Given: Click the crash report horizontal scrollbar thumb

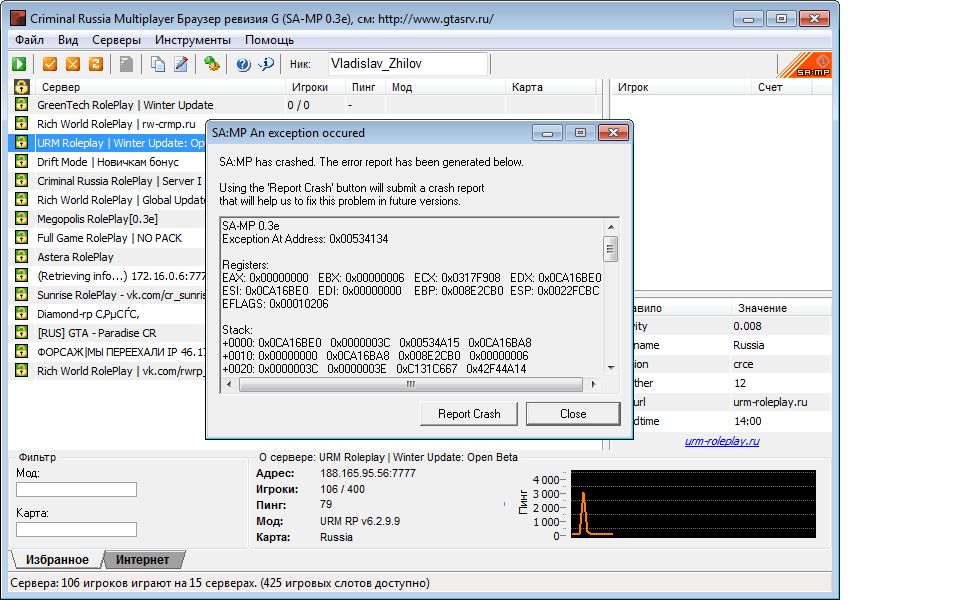Looking at the screenshot, I should click(x=411, y=384).
